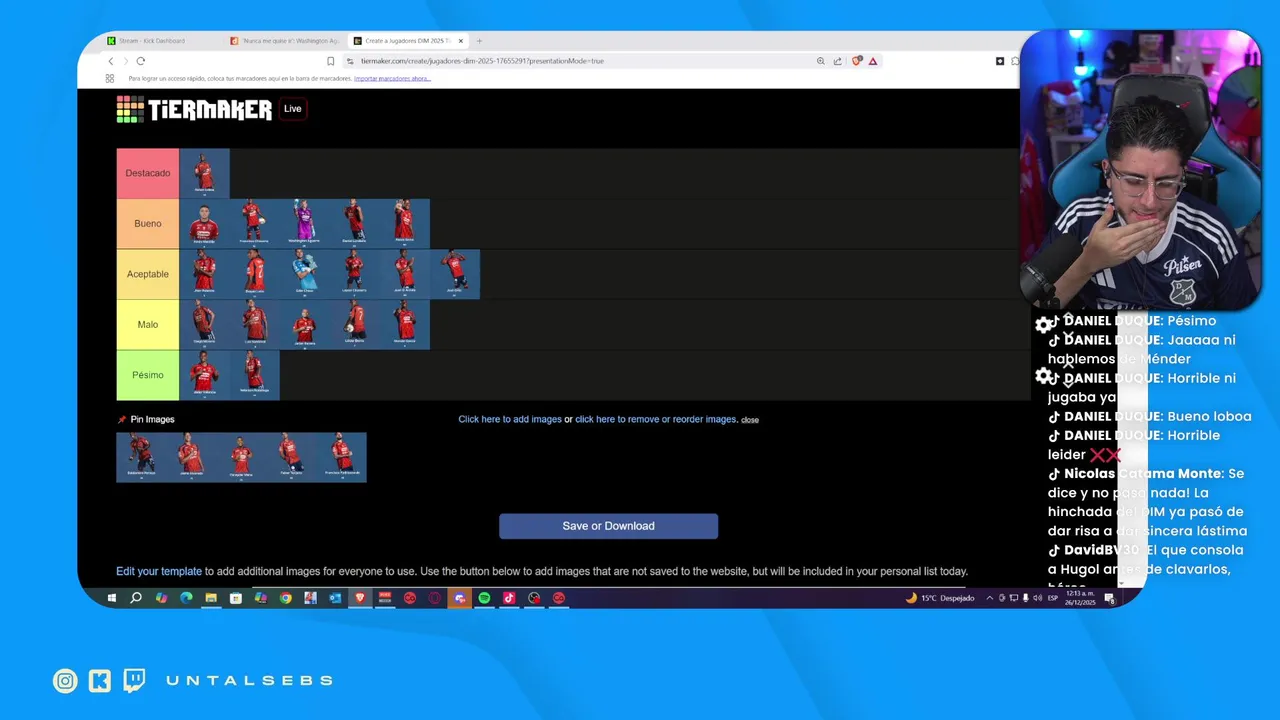Close the Create a Jugadores DIM 2025 tab
Screen dimensions: 1280x720
tap(461, 41)
